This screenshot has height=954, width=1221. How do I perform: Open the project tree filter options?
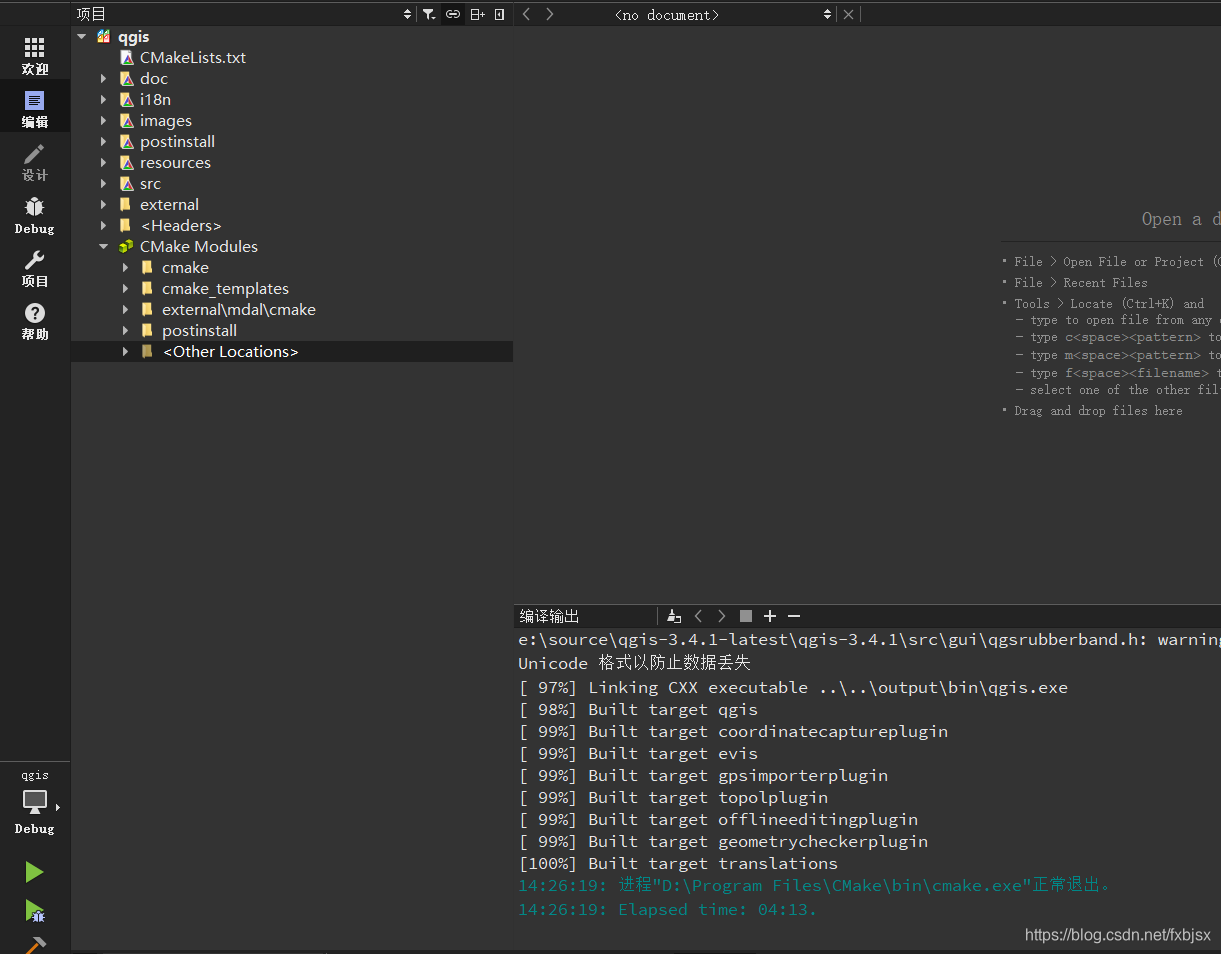click(429, 14)
